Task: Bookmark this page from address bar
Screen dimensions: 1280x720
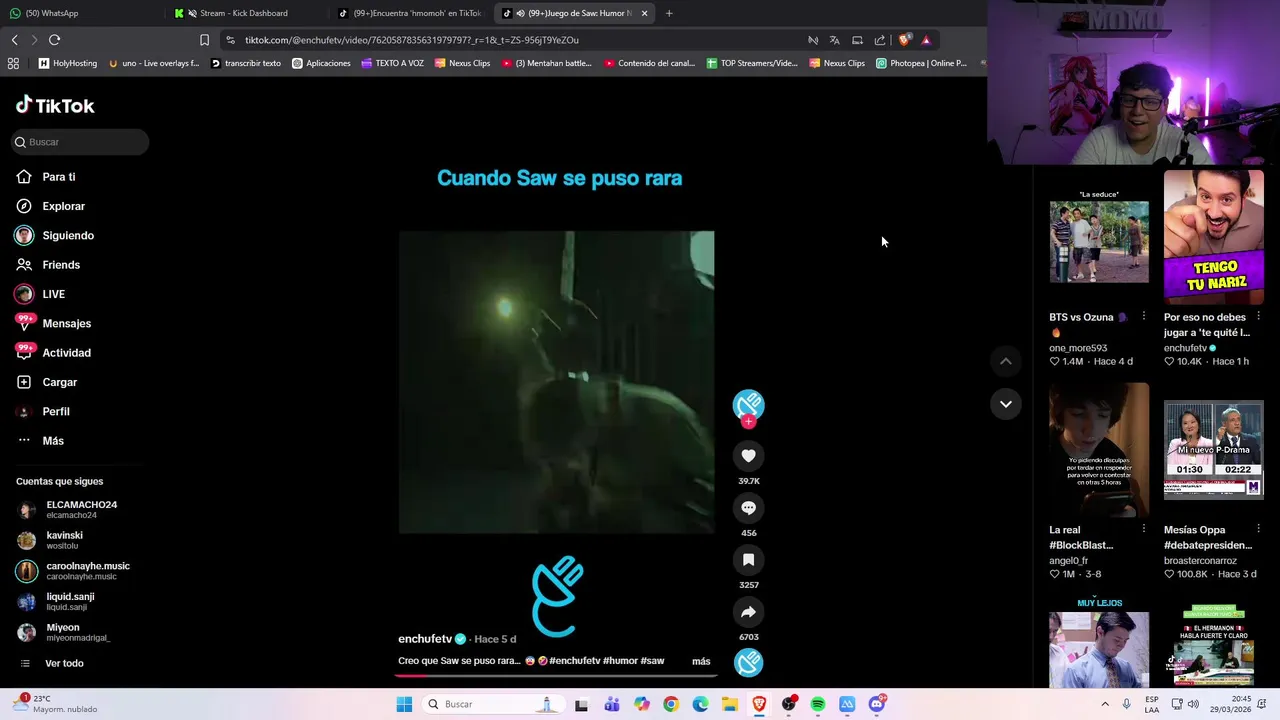Action: click(204, 40)
